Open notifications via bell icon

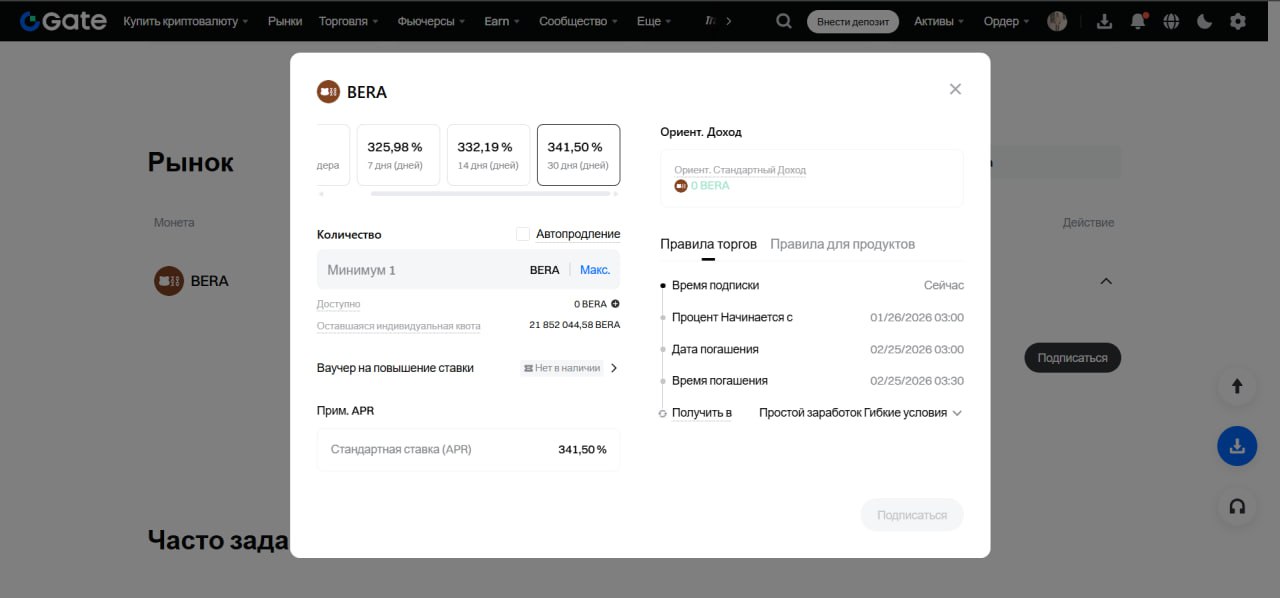pos(1137,19)
